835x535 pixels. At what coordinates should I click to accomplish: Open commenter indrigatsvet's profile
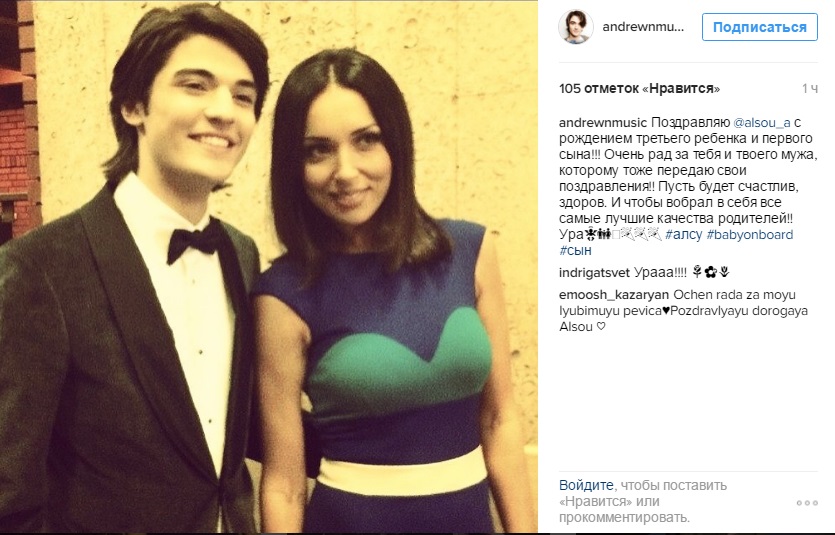tap(594, 273)
